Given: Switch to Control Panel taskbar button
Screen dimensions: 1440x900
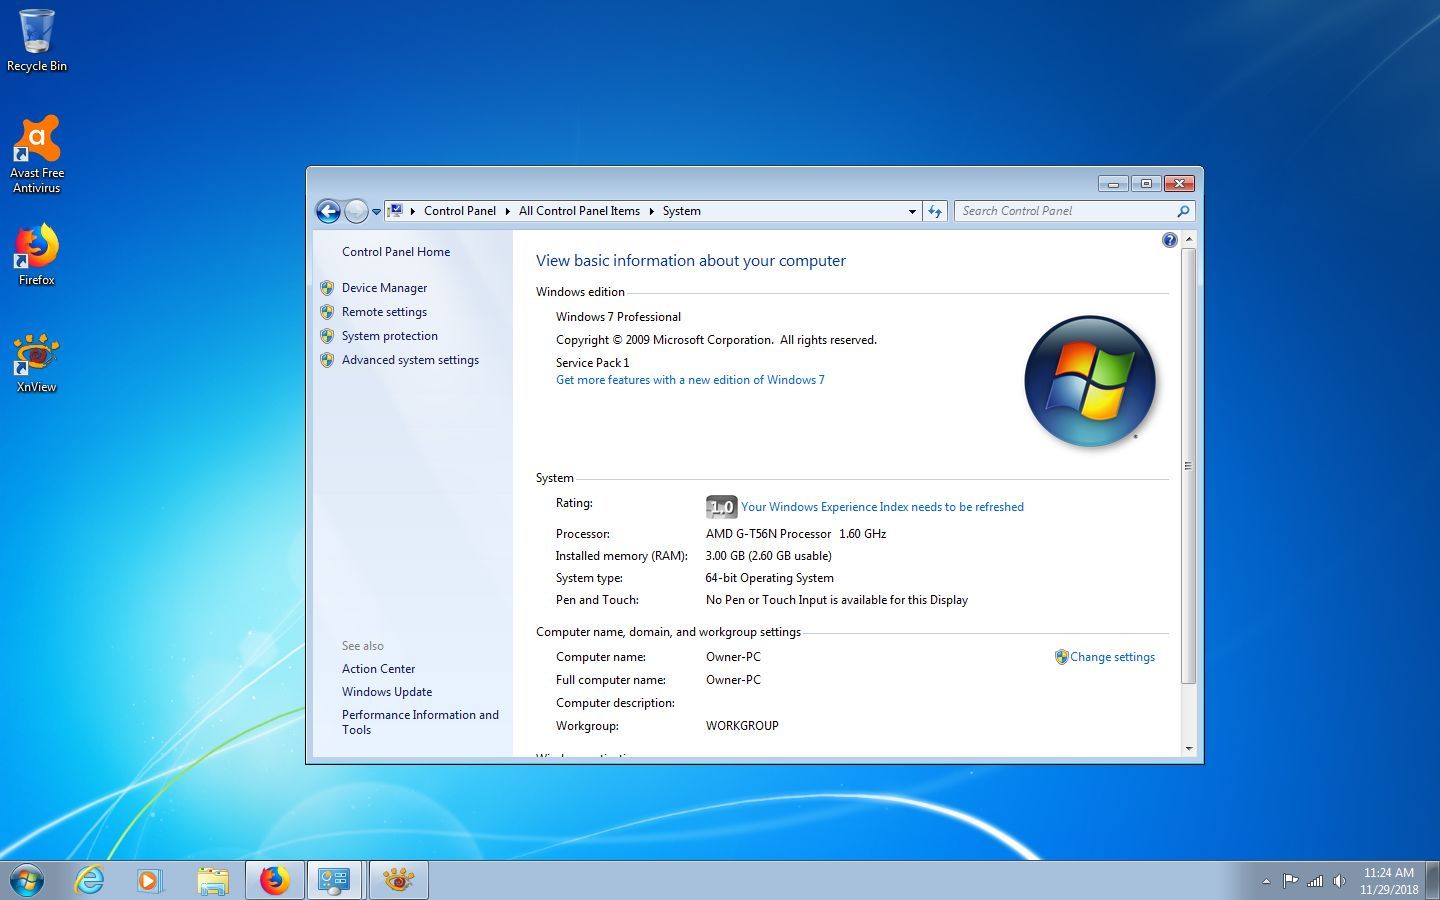Looking at the screenshot, I should [x=336, y=880].
